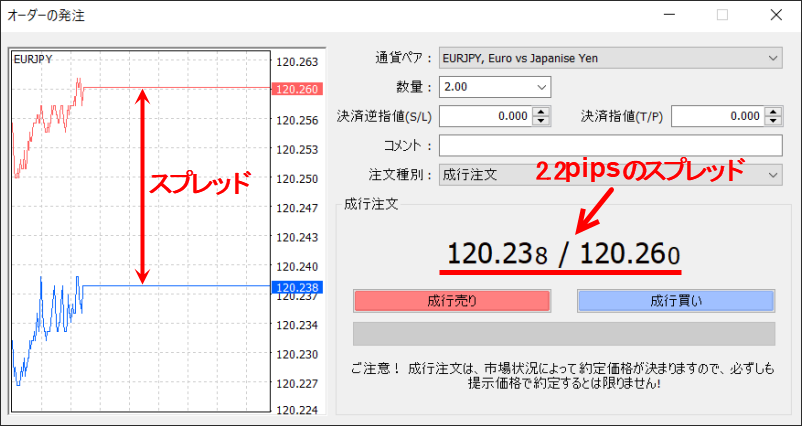
Task: Click the EURJPY label in the tick chart
Action: point(33,60)
